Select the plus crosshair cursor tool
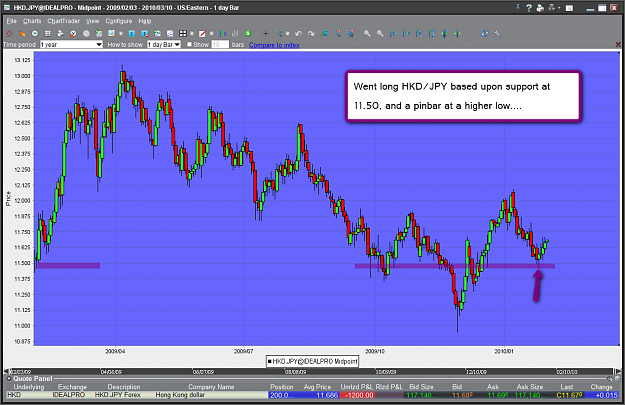The image size is (625, 405). coord(265,34)
